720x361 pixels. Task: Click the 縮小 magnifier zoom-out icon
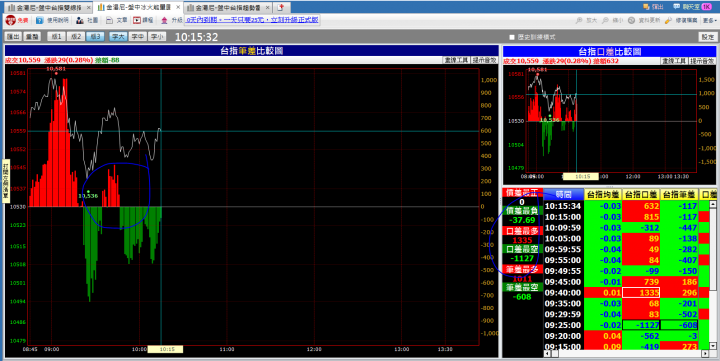605,20
